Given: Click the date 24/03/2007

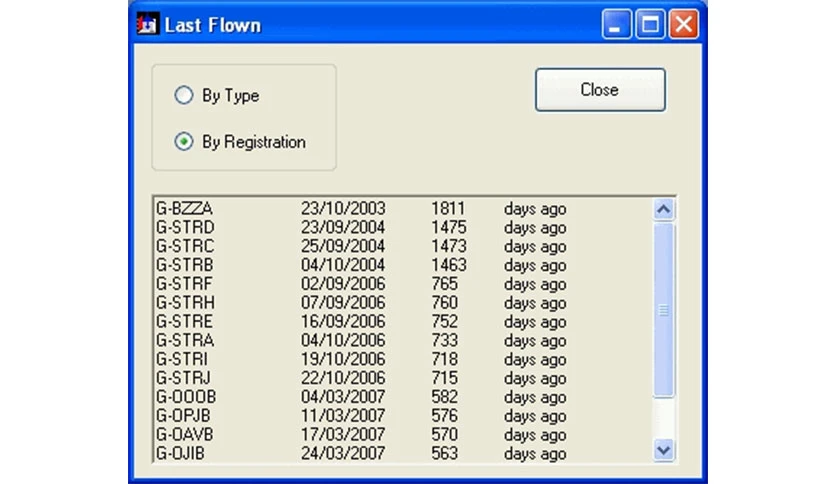Looking at the screenshot, I should (x=343, y=453).
